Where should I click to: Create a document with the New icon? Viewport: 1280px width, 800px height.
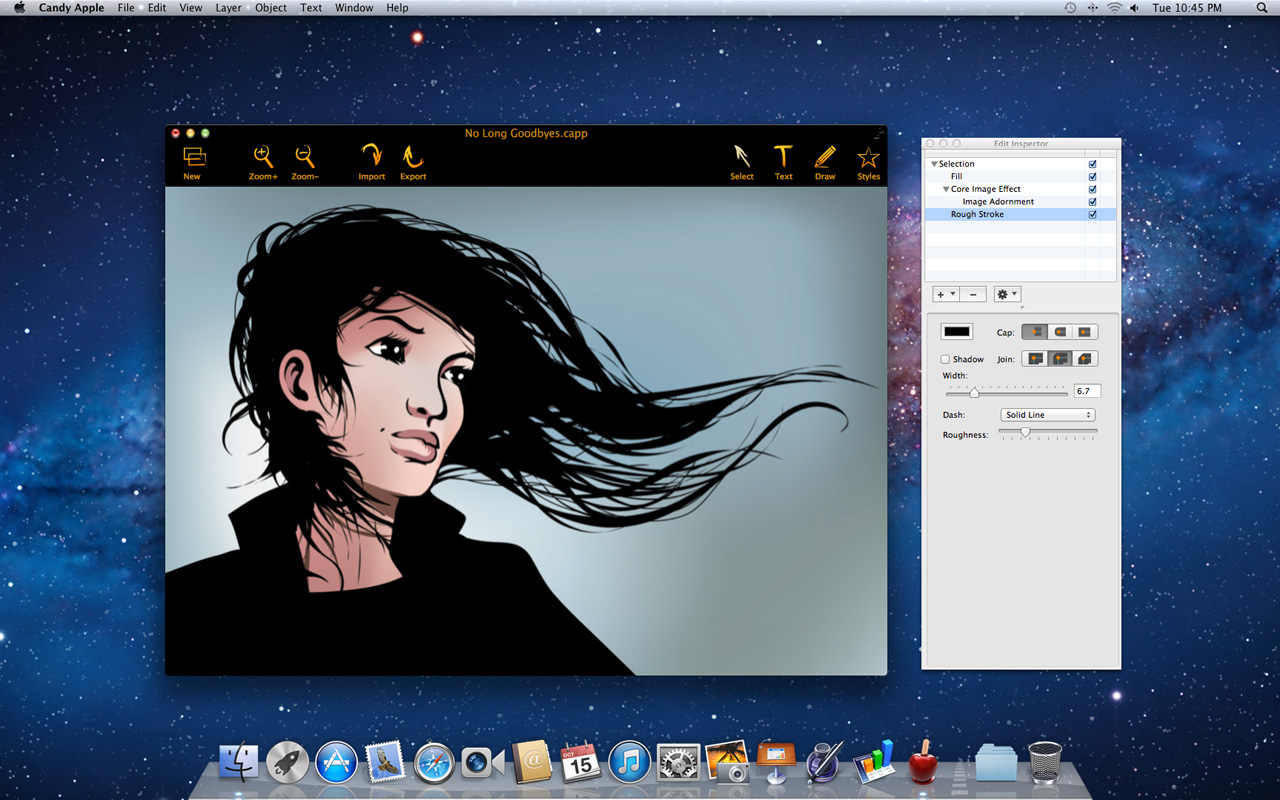(192, 160)
